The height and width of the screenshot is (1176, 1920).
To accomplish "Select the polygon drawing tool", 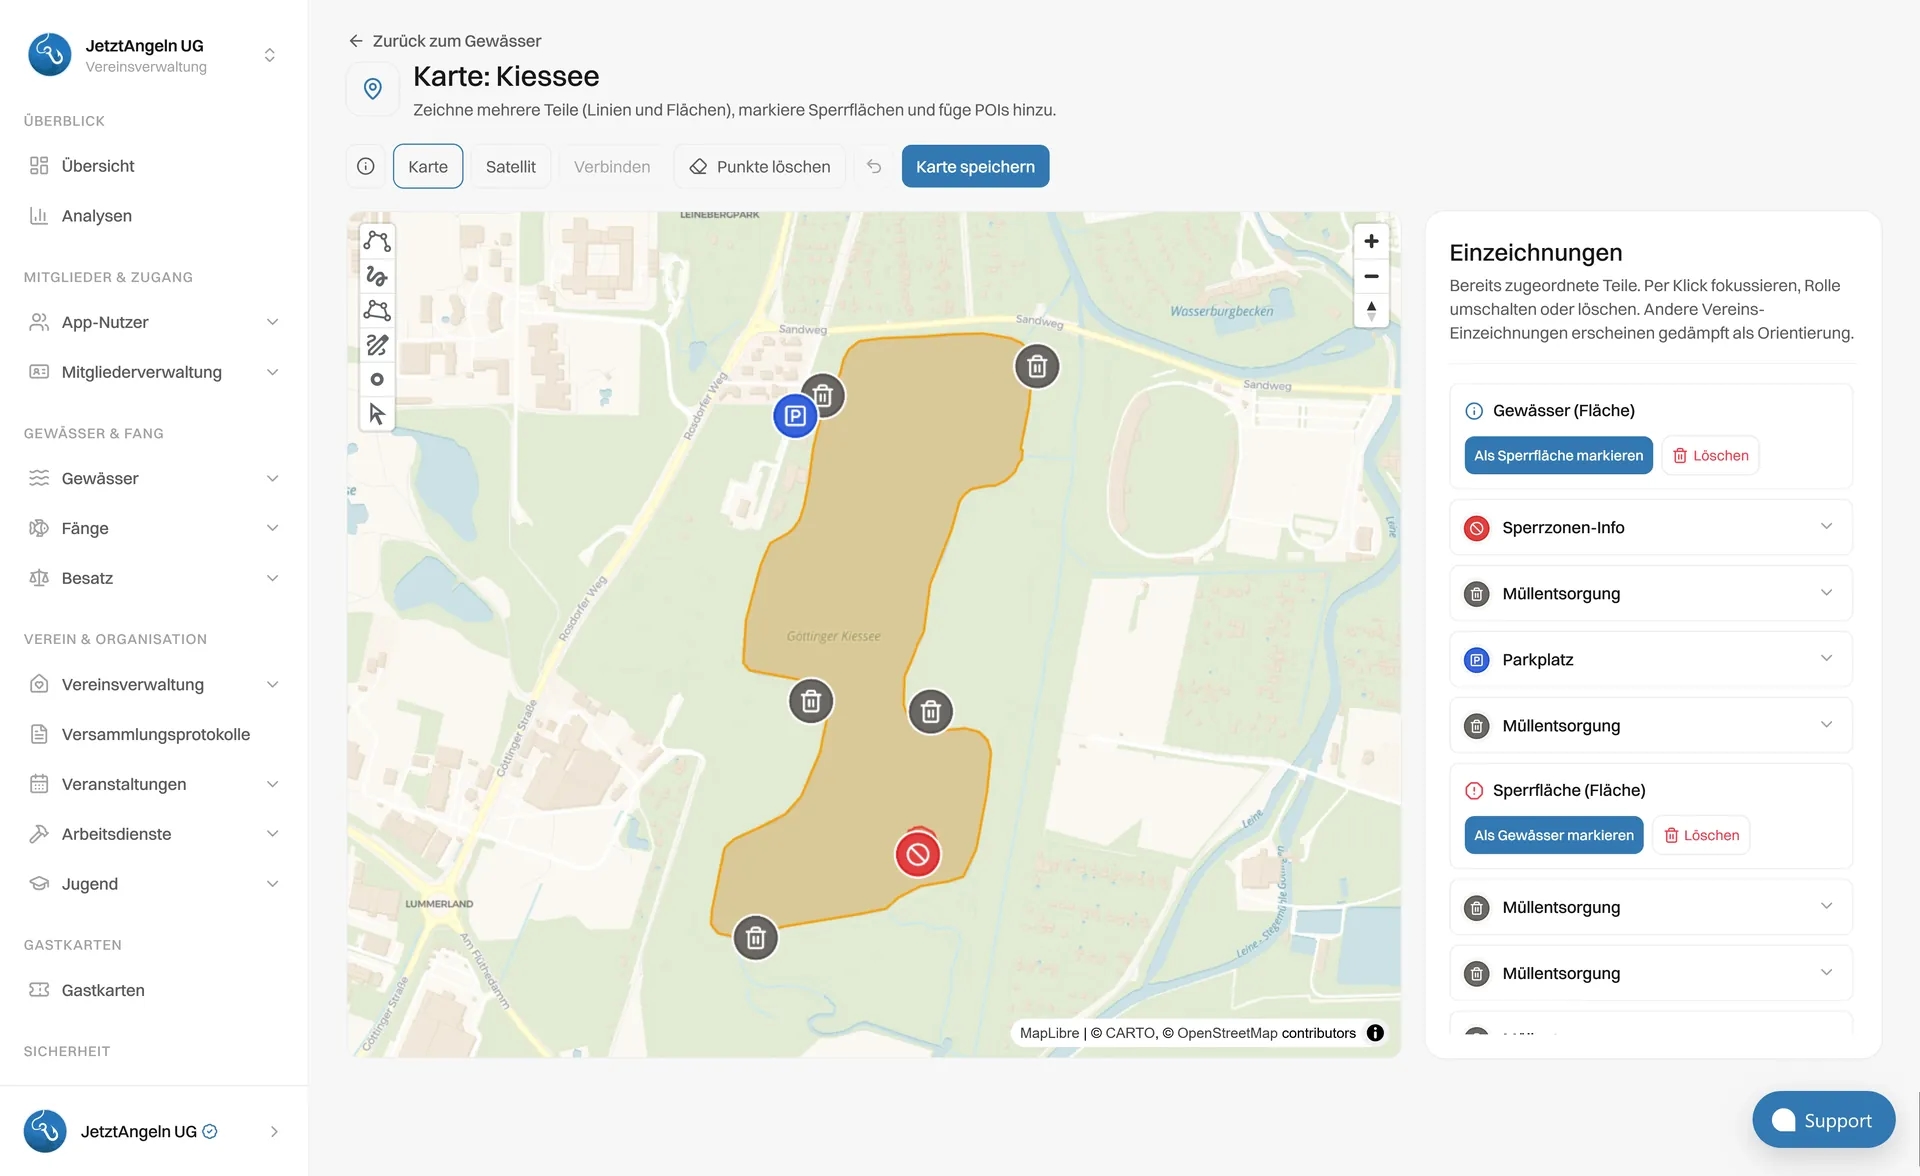I will 377,310.
